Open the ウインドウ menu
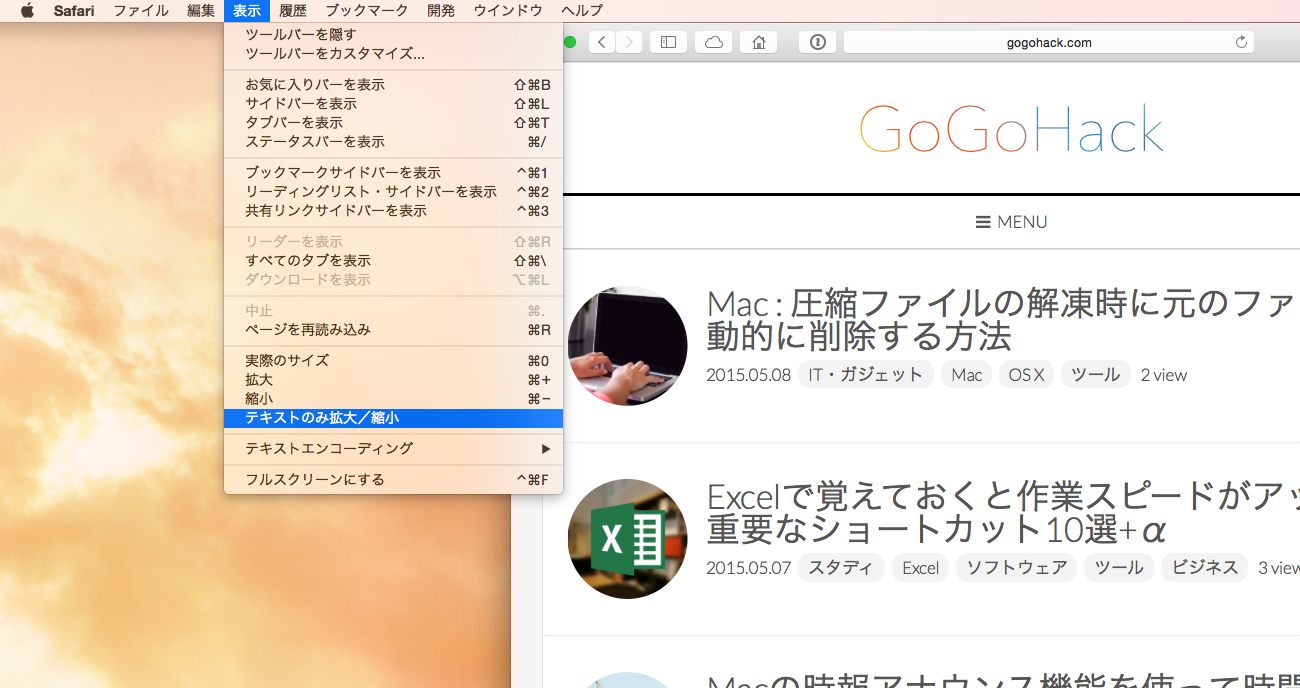This screenshot has height=688, width=1300. tap(508, 11)
